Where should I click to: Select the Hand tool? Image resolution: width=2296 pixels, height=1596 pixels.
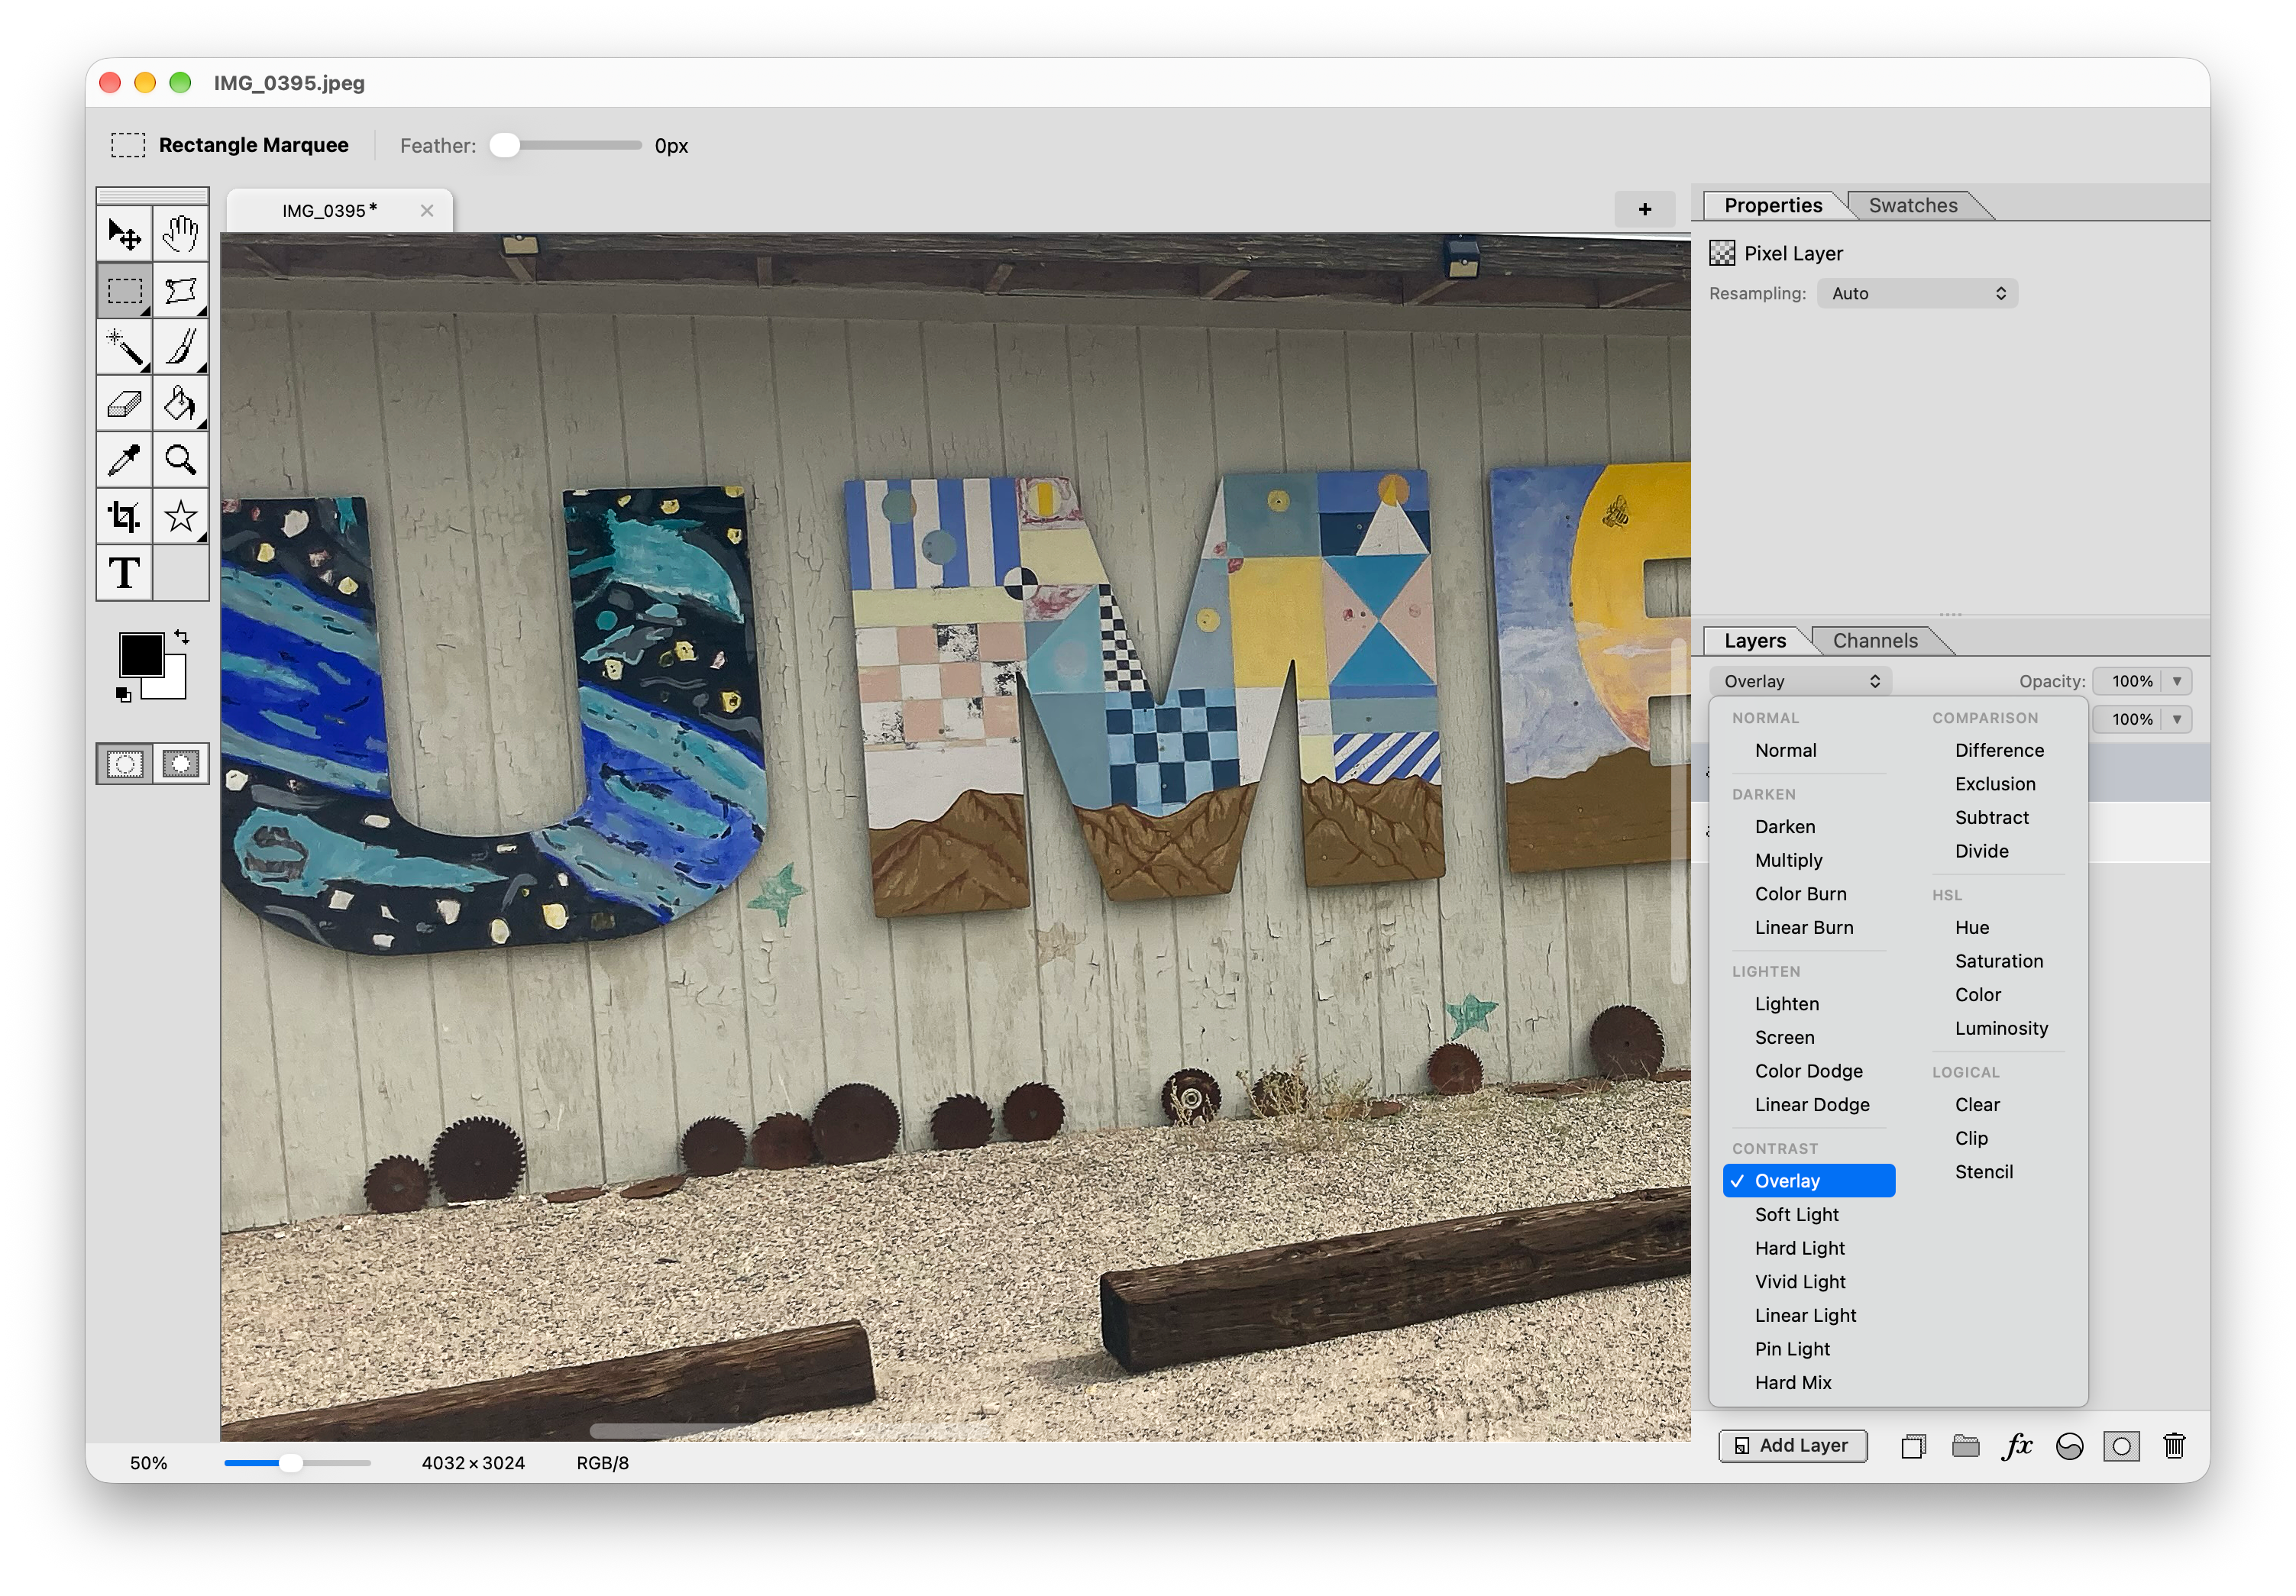point(181,235)
